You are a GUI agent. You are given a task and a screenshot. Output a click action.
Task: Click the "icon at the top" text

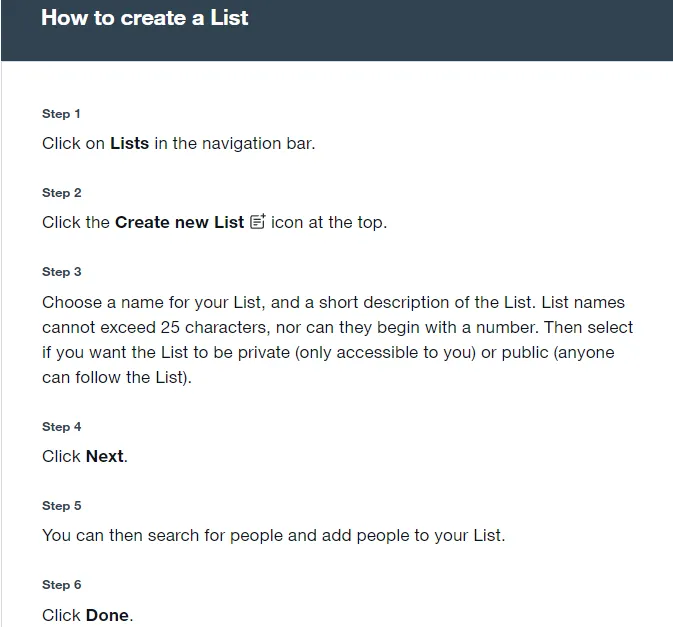coord(328,222)
